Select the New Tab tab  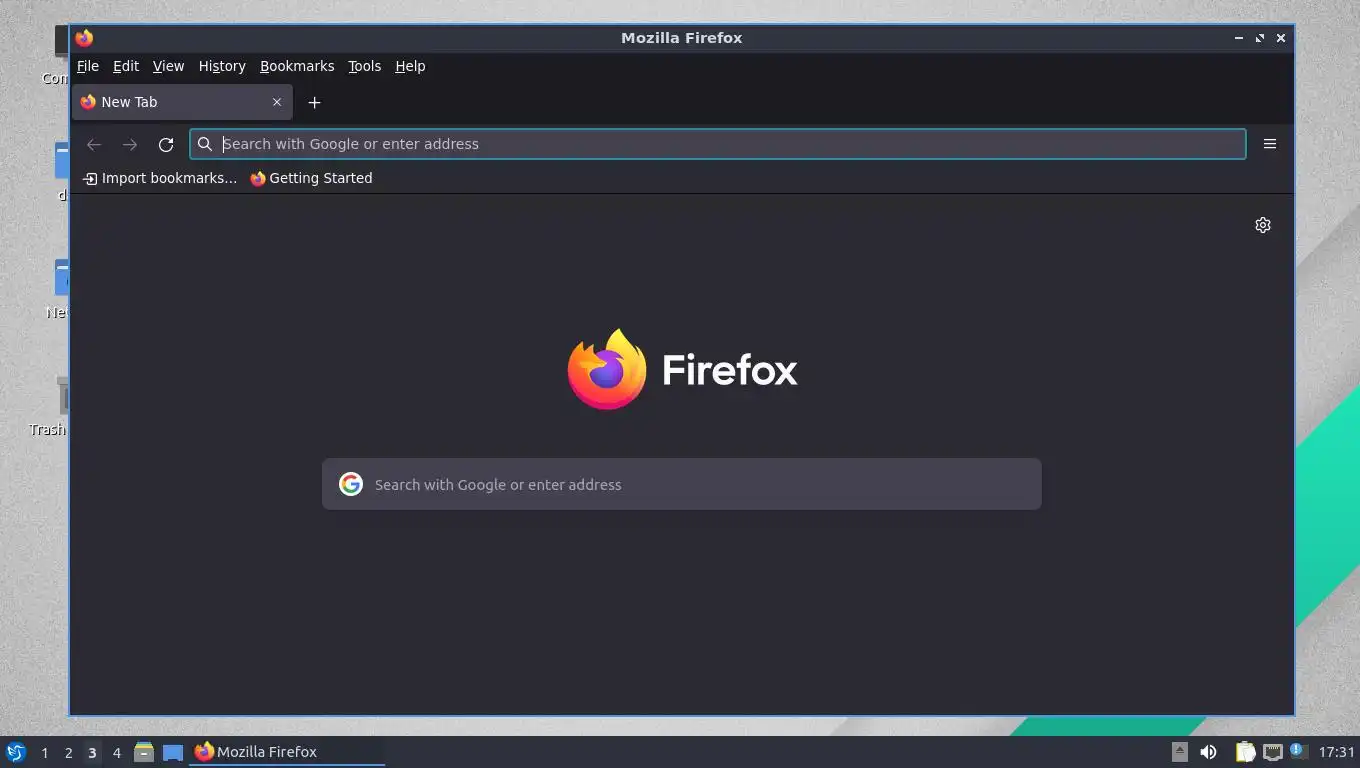[182, 102]
